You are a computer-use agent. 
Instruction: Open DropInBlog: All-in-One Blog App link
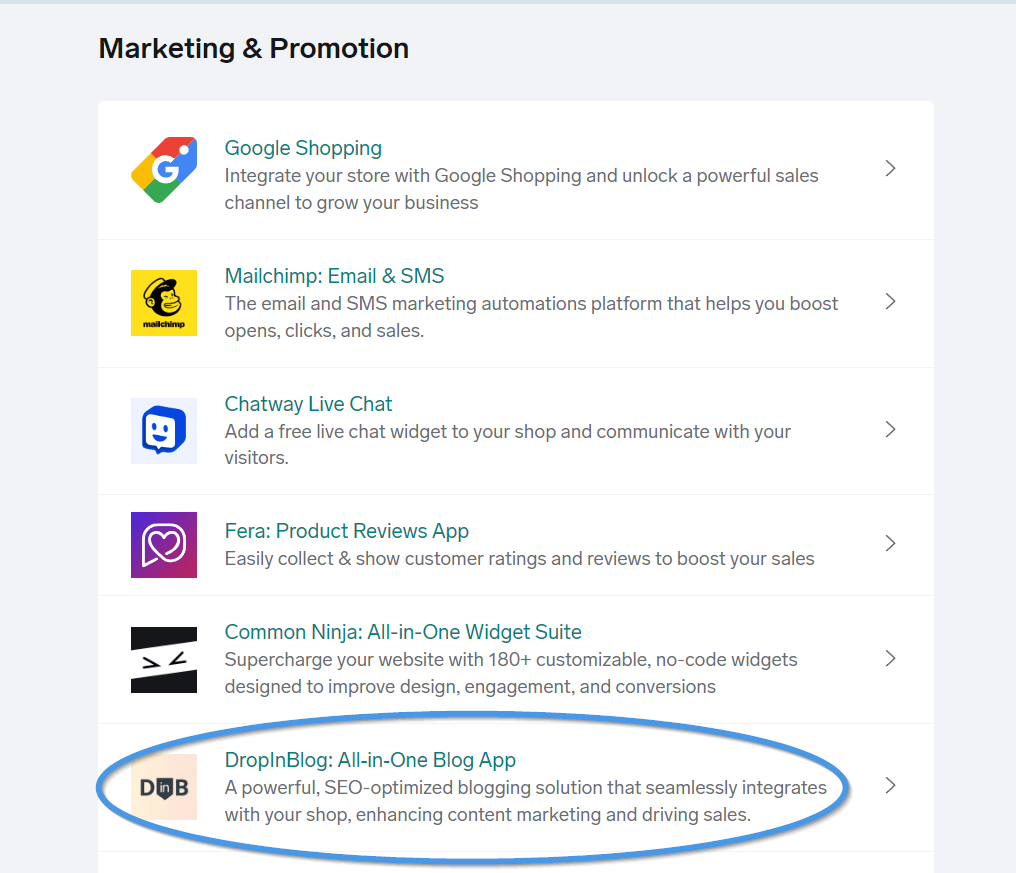click(x=370, y=760)
